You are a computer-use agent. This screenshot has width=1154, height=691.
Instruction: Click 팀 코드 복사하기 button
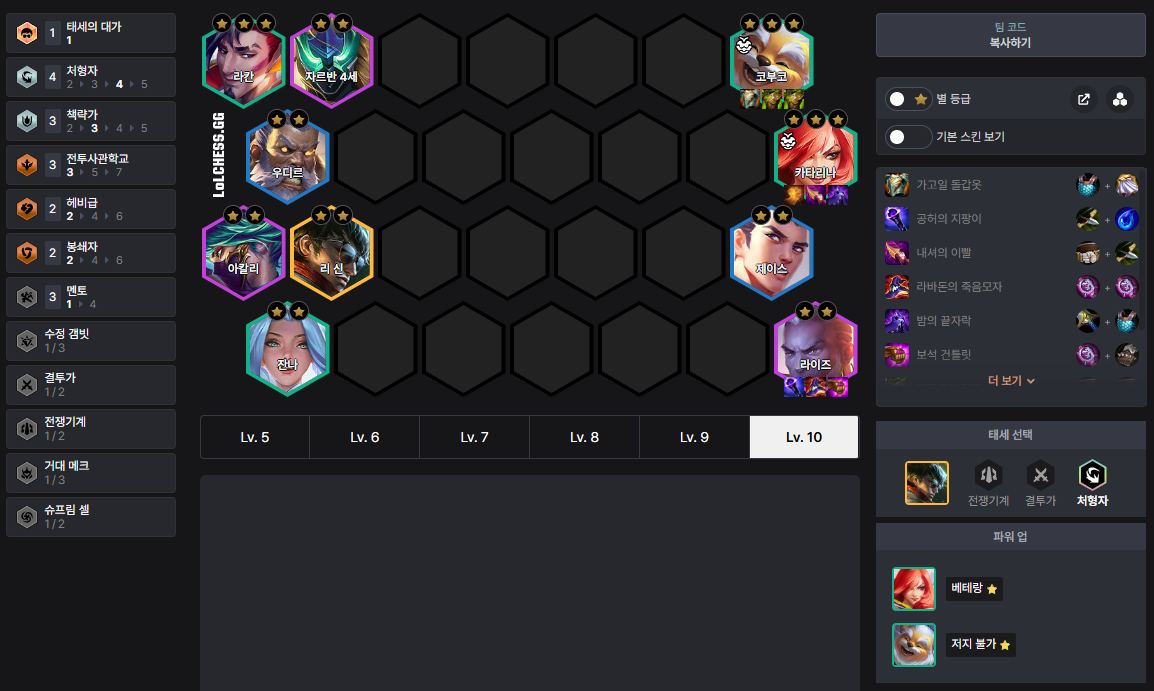coord(1010,35)
